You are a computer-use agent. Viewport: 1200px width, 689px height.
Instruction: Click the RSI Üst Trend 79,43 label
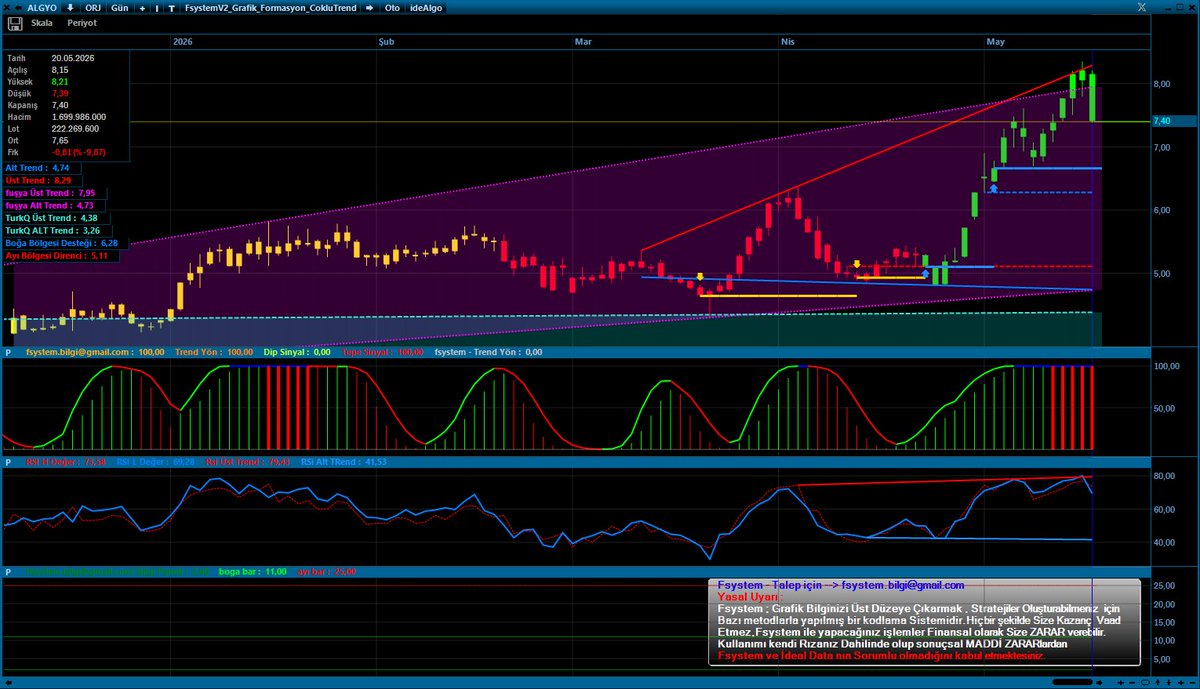point(249,462)
